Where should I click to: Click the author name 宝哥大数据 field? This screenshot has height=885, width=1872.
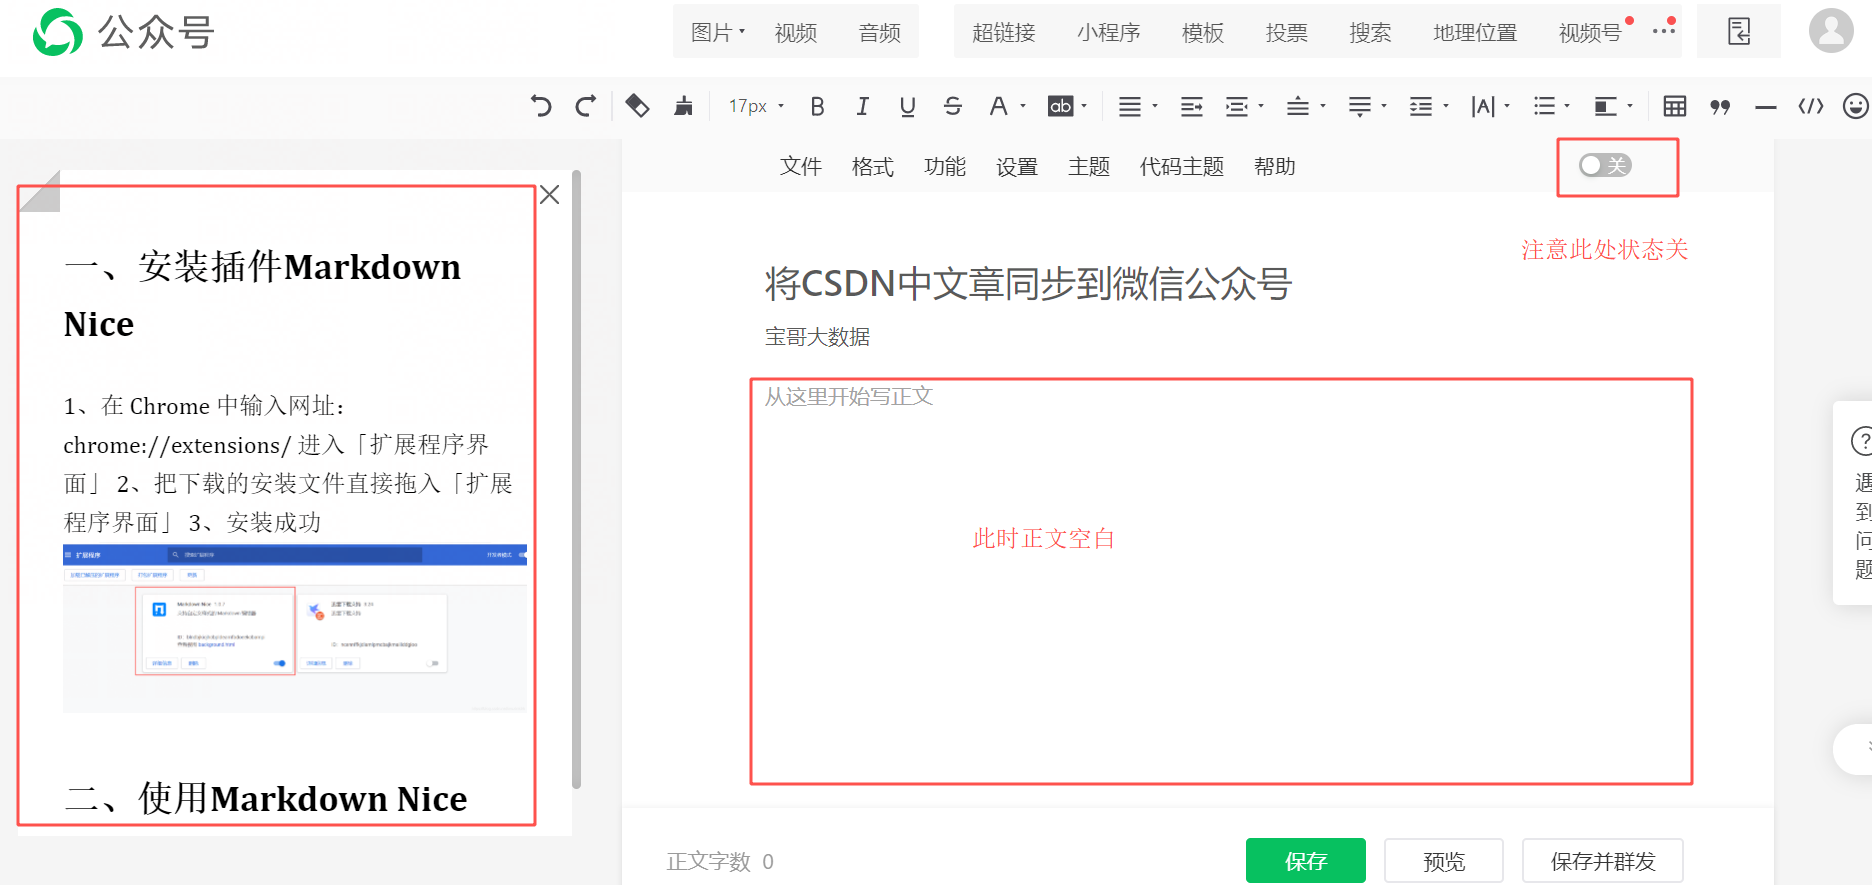tap(817, 337)
